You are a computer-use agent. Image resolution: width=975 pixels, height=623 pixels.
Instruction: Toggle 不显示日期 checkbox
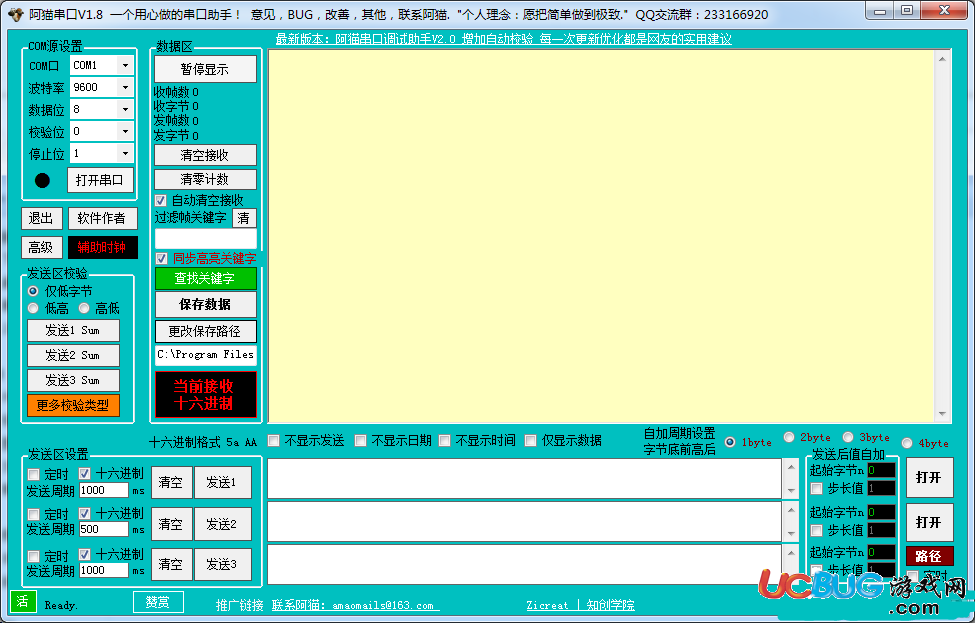(361, 441)
